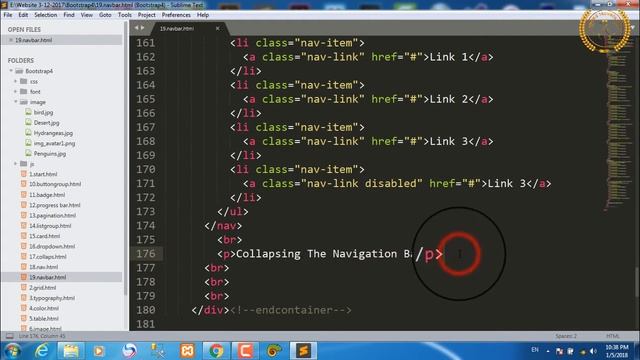Click the Bootstrap4 folder icon

tap(19, 71)
